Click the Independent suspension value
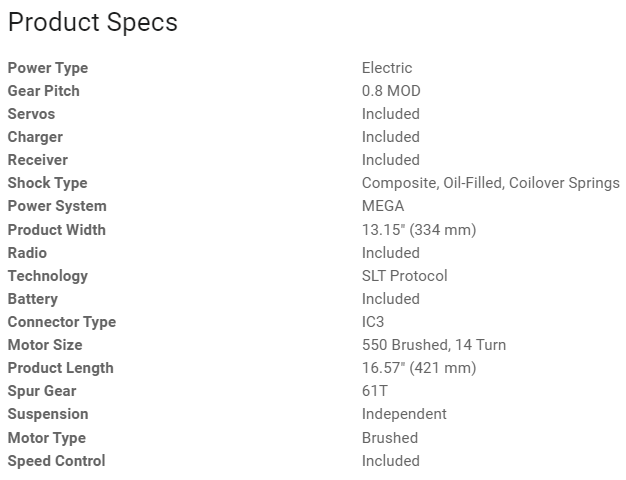626x480 pixels. pyautogui.click(x=404, y=414)
